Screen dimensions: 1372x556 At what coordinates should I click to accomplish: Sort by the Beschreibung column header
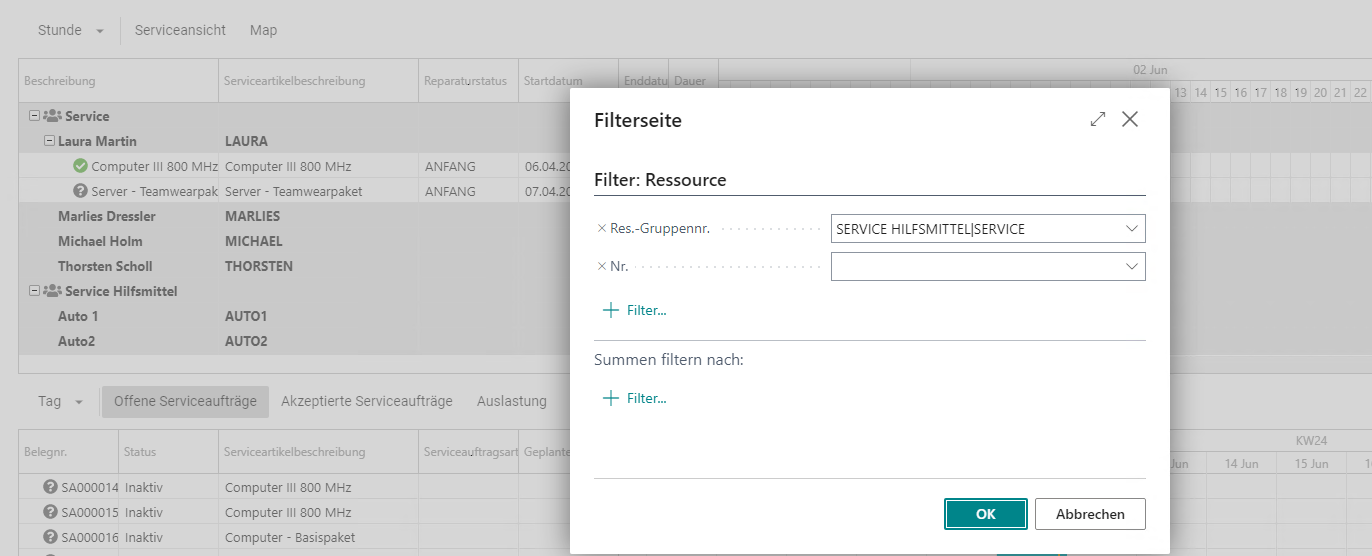118,81
